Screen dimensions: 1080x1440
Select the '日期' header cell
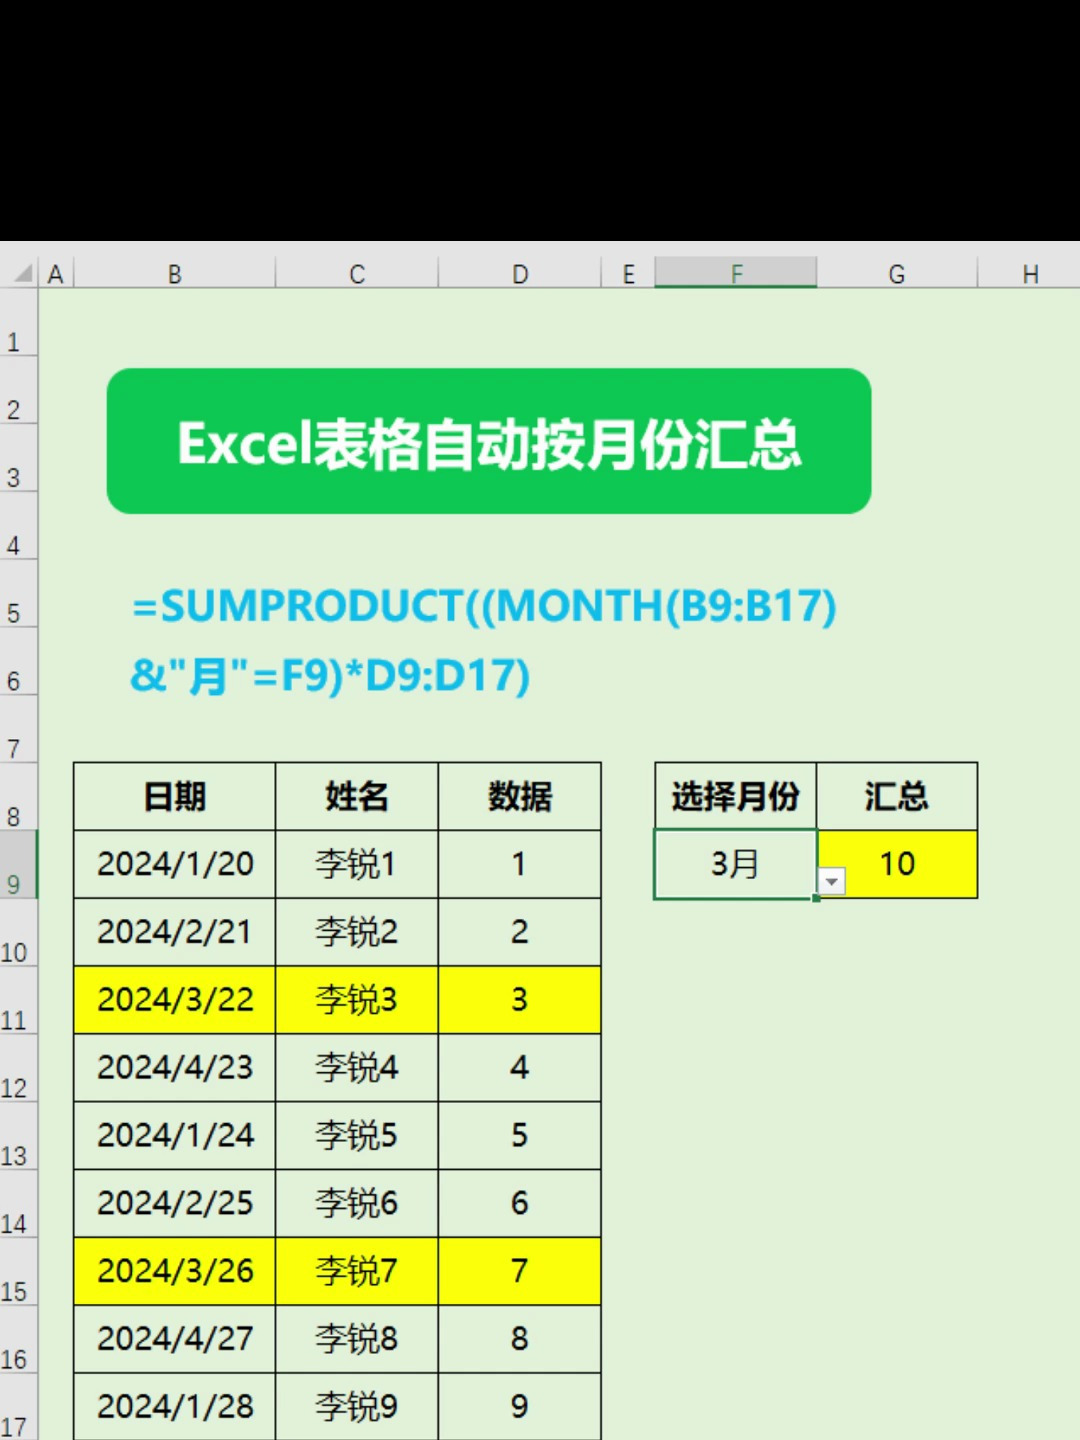pos(175,797)
